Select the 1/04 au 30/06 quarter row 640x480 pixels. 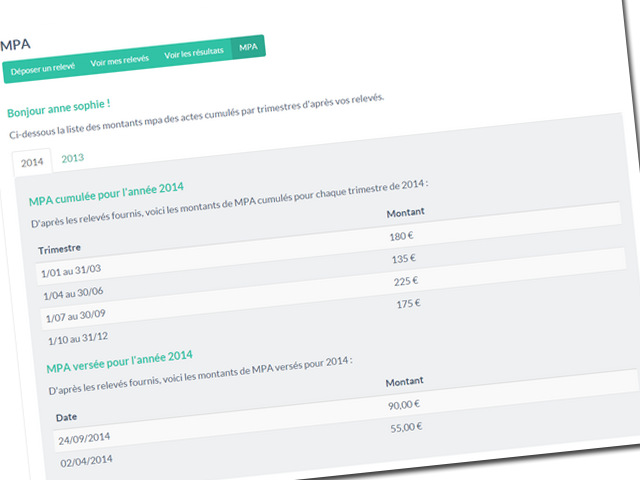point(75,294)
